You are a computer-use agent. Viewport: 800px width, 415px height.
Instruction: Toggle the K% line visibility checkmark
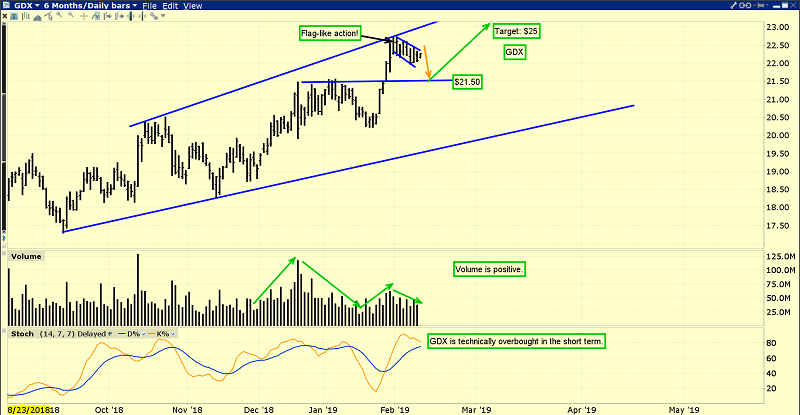pos(173,334)
